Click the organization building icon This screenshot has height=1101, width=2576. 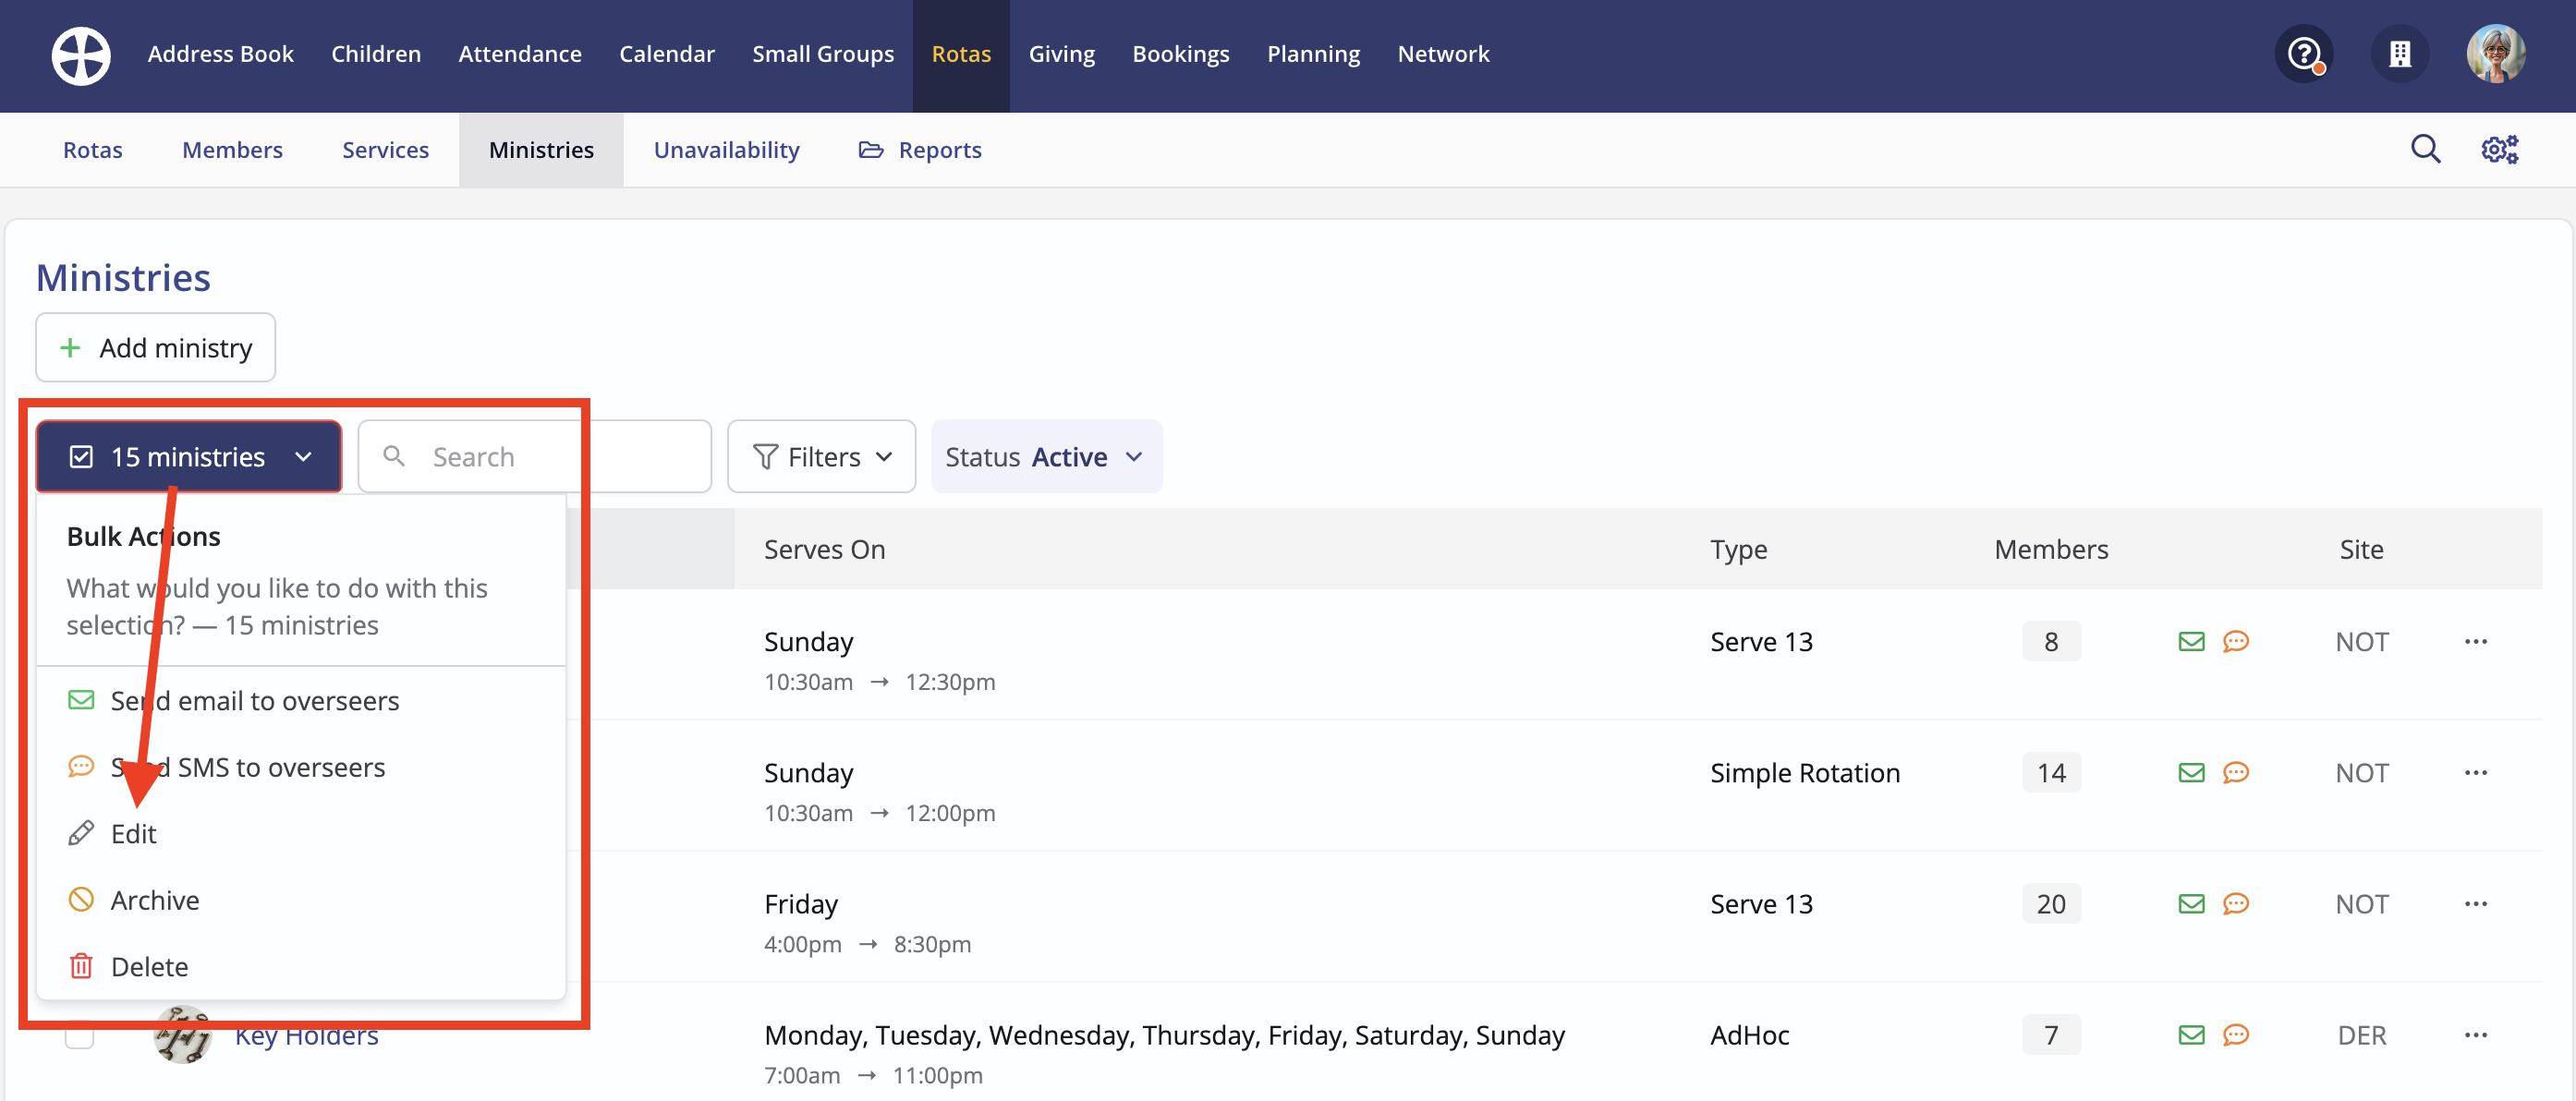2400,54
